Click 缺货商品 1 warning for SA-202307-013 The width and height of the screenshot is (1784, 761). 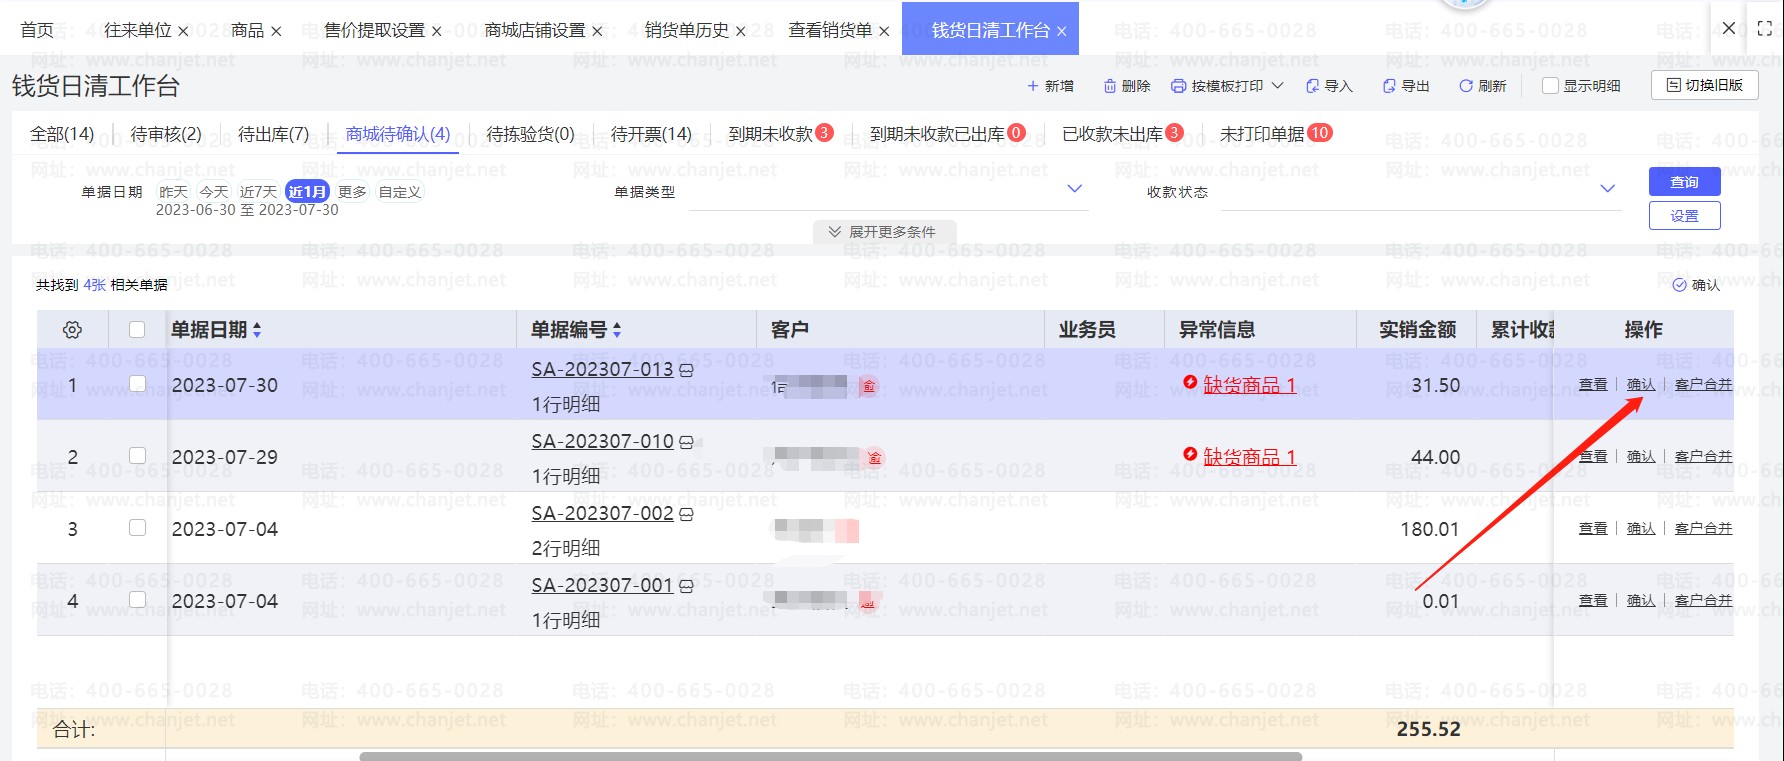point(1249,385)
